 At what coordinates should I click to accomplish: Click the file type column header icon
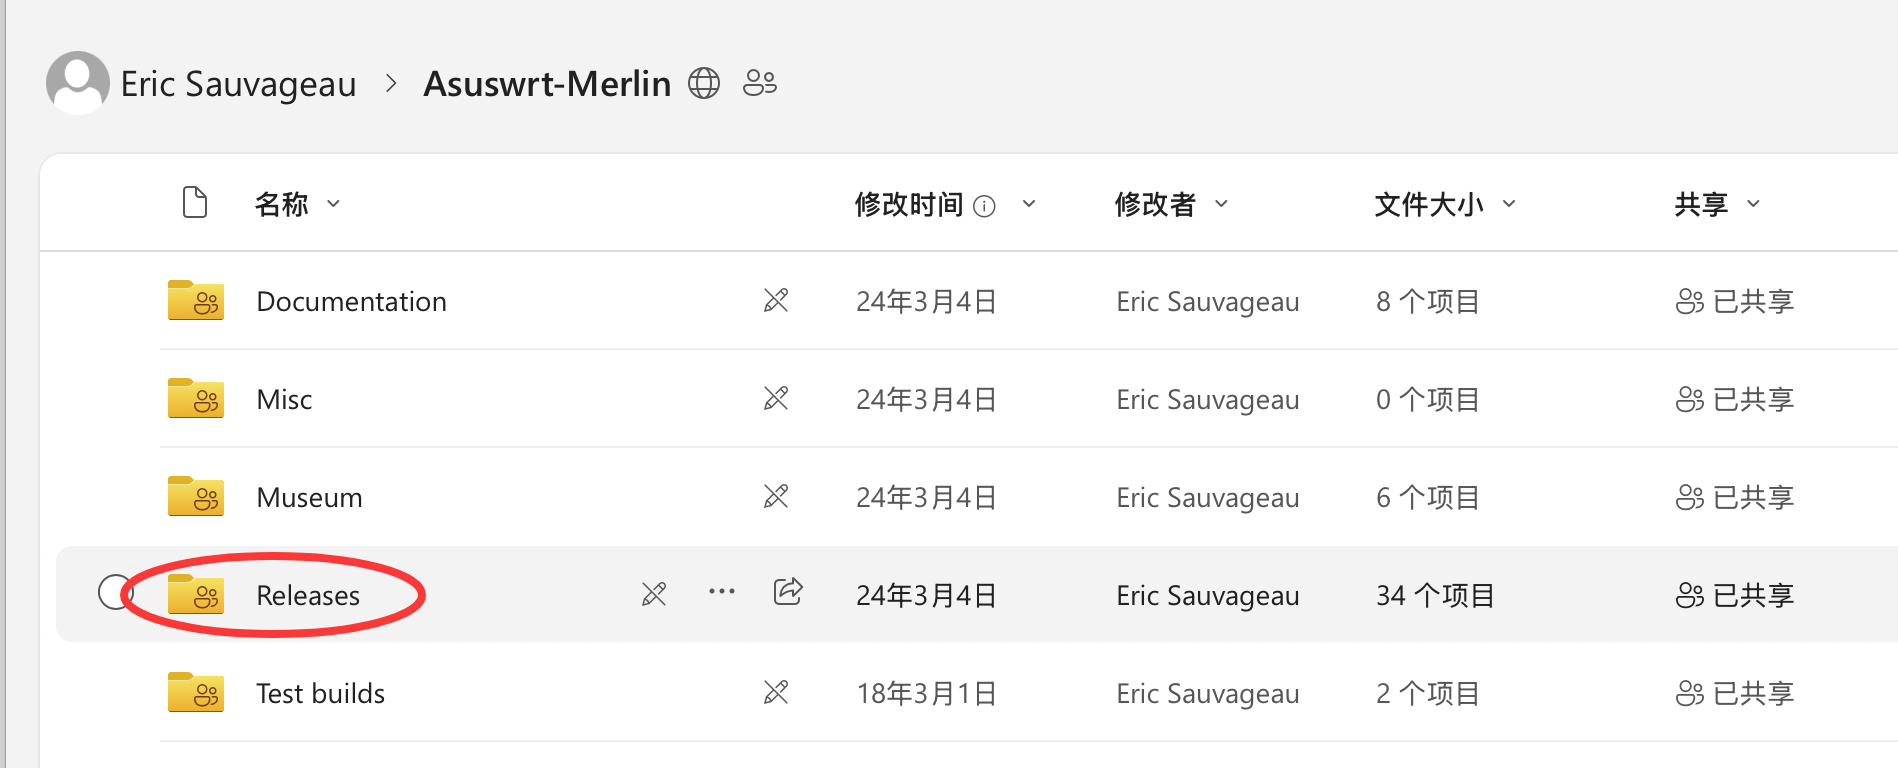click(x=195, y=202)
